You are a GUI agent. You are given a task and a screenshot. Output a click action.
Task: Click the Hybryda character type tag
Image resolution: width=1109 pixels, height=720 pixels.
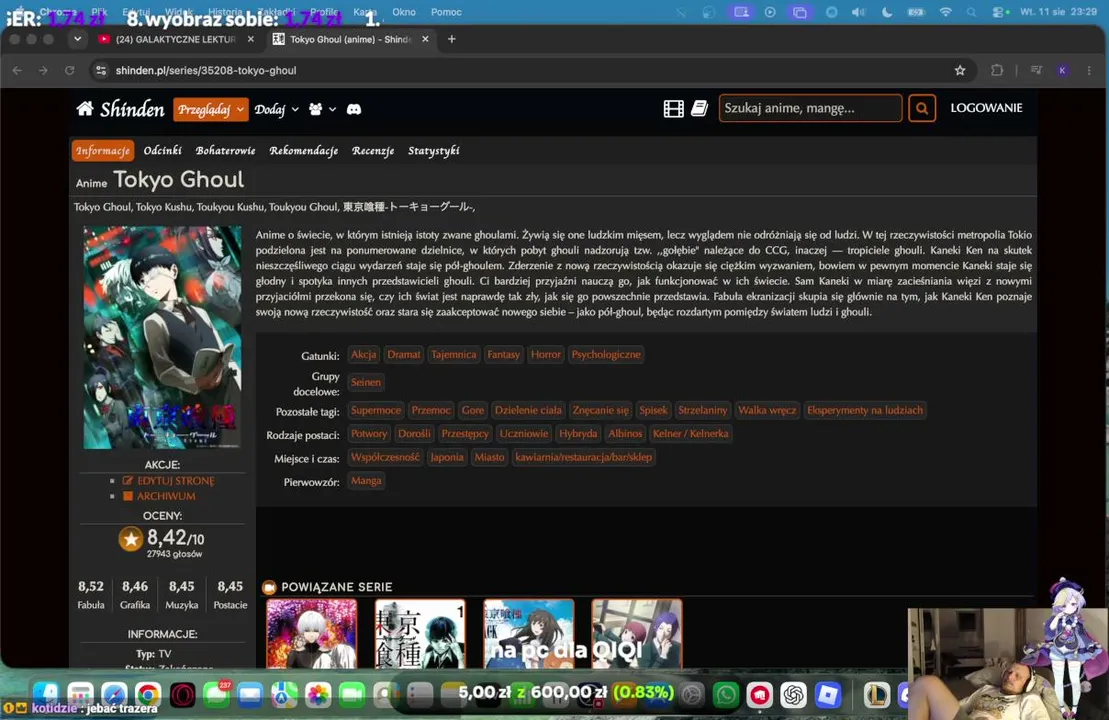578,434
